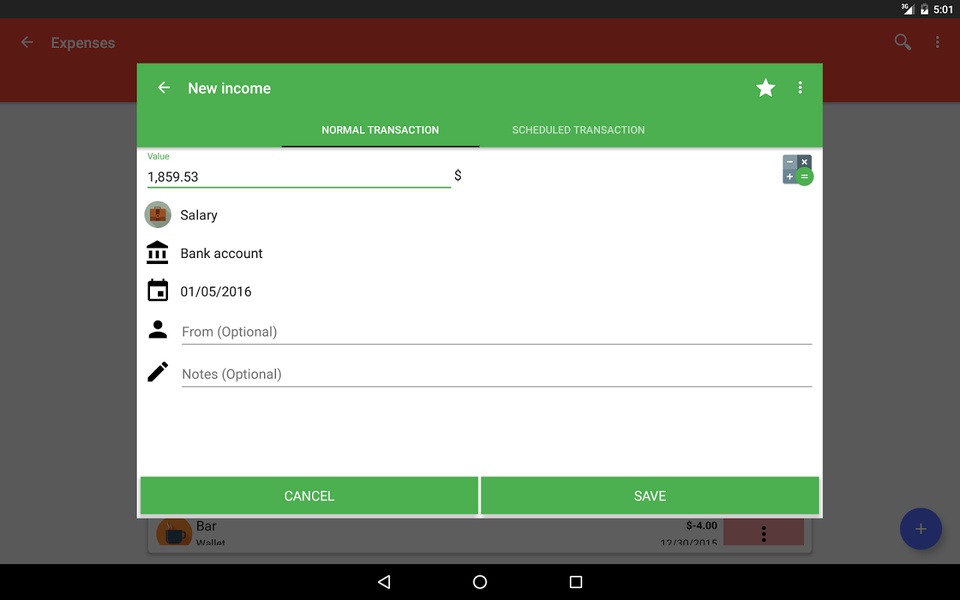This screenshot has height=600, width=960.
Task: Tap the pencil icon beside Notes field
Action: pyautogui.click(x=158, y=372)
